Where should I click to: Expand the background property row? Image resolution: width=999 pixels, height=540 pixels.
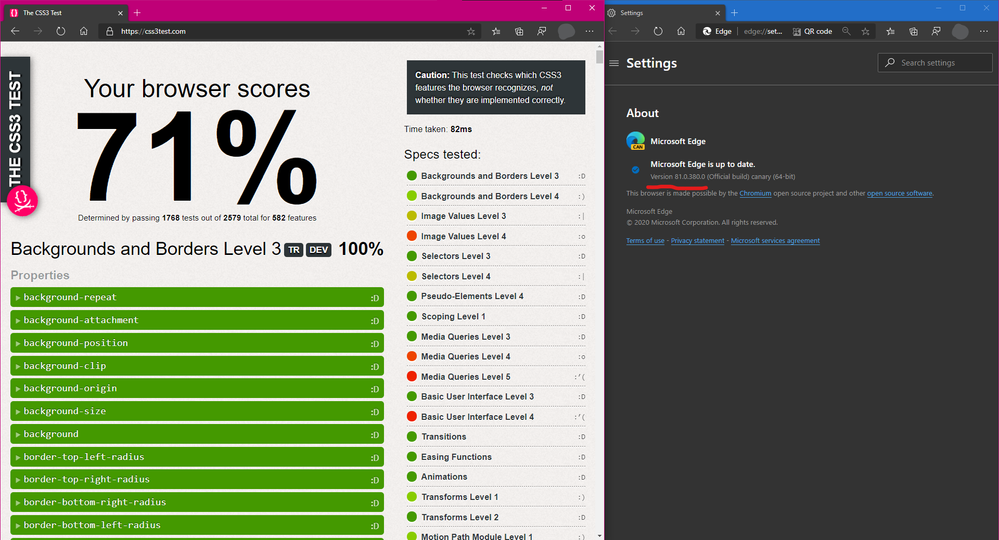tap(197, 434)
